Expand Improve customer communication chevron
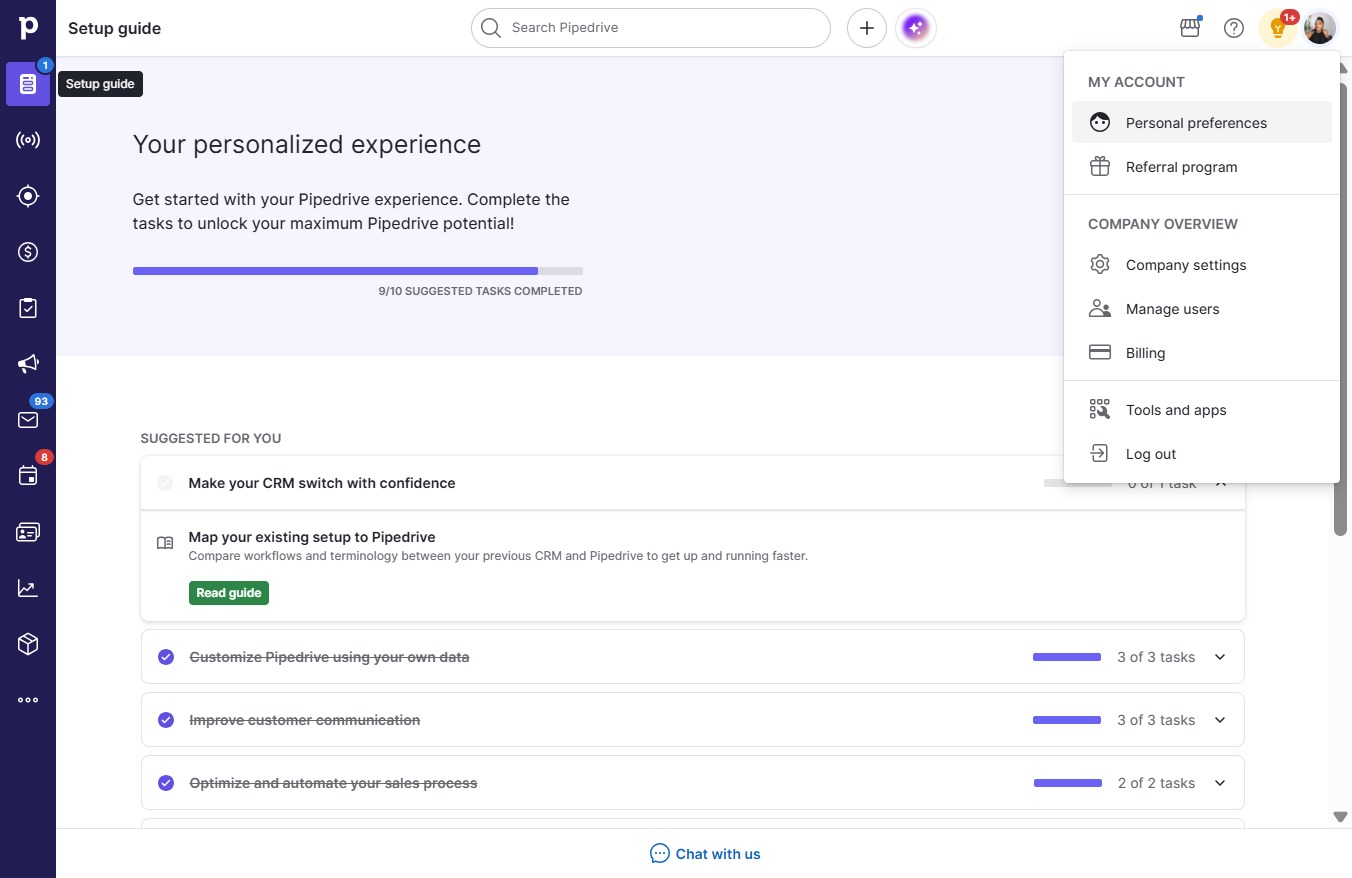This screenshot has width=1352, height=878. pyautogui.click(x=1220, y=720)
